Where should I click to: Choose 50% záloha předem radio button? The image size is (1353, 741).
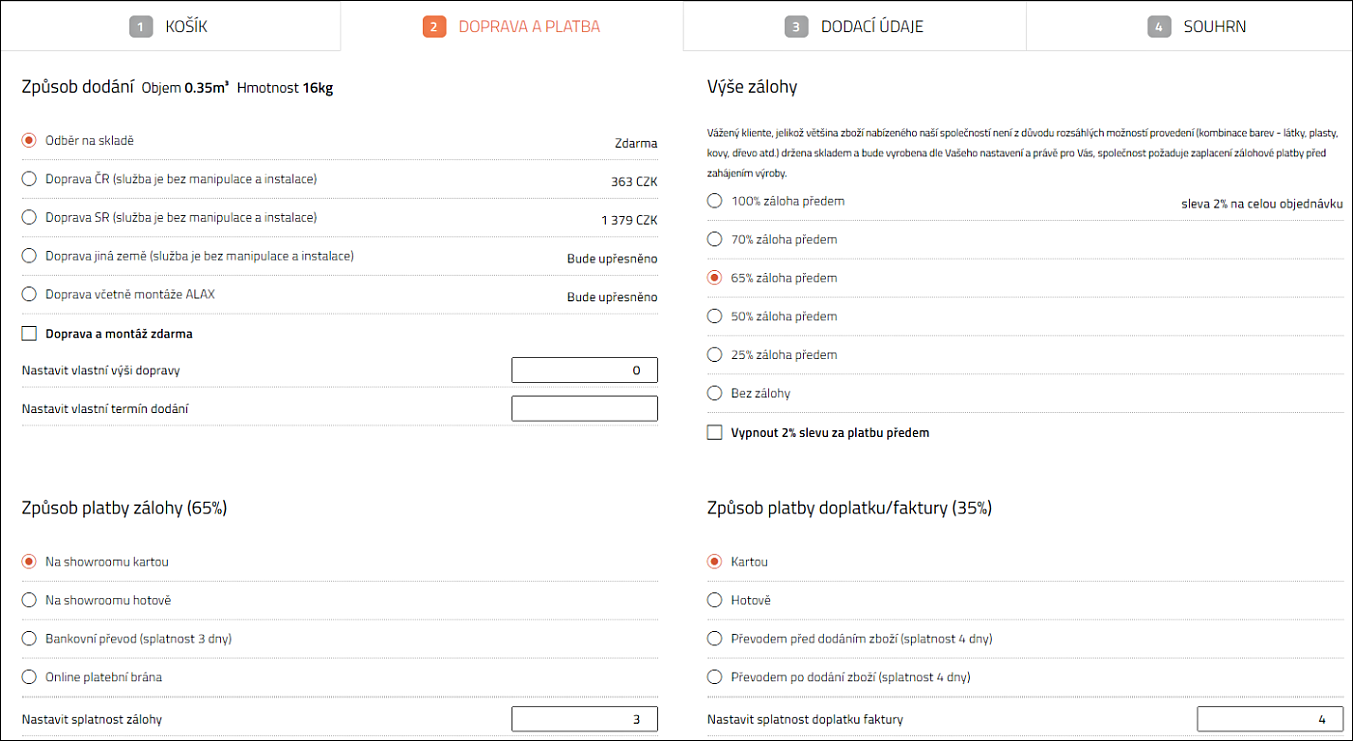click(x=714, y=316)
